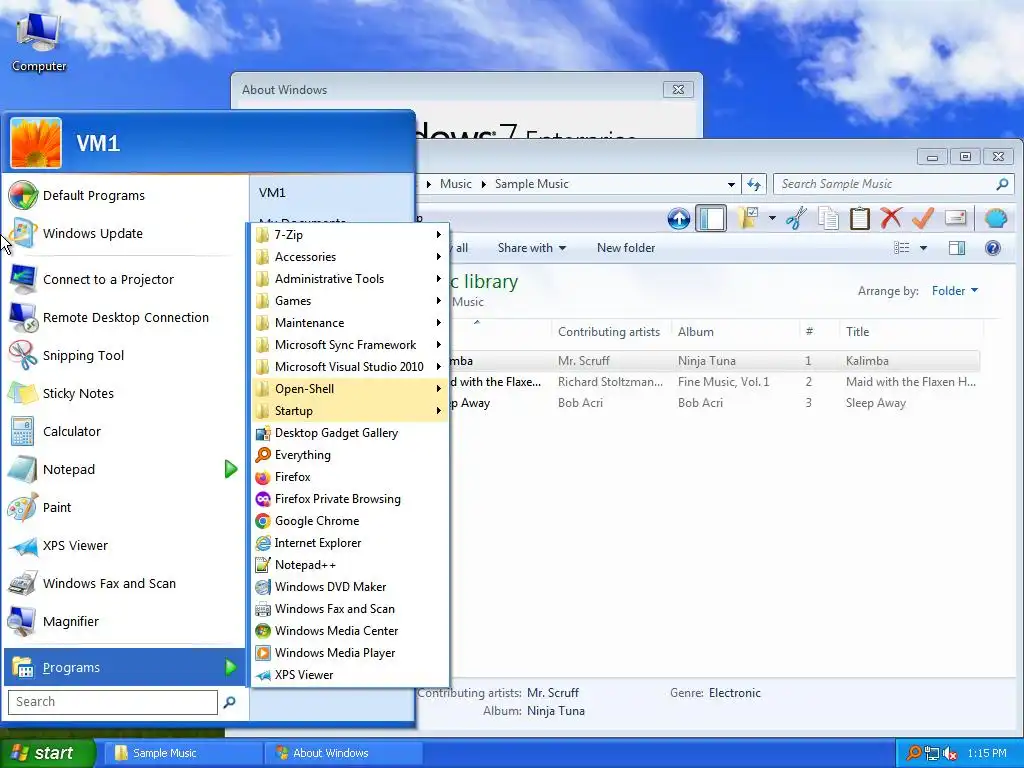Click the change view icon
Screen dimensions: 1024x768
(902, 248)
